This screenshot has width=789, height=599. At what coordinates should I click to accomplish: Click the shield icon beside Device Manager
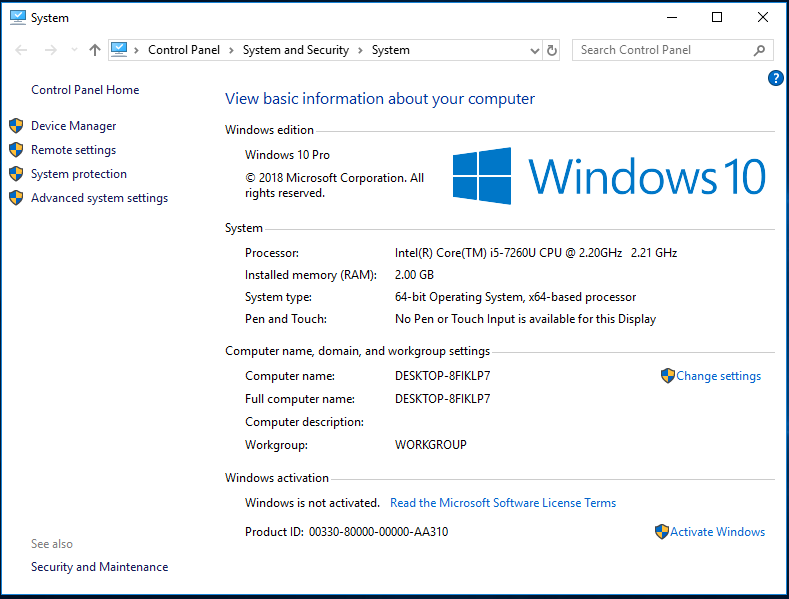point(16,125)
